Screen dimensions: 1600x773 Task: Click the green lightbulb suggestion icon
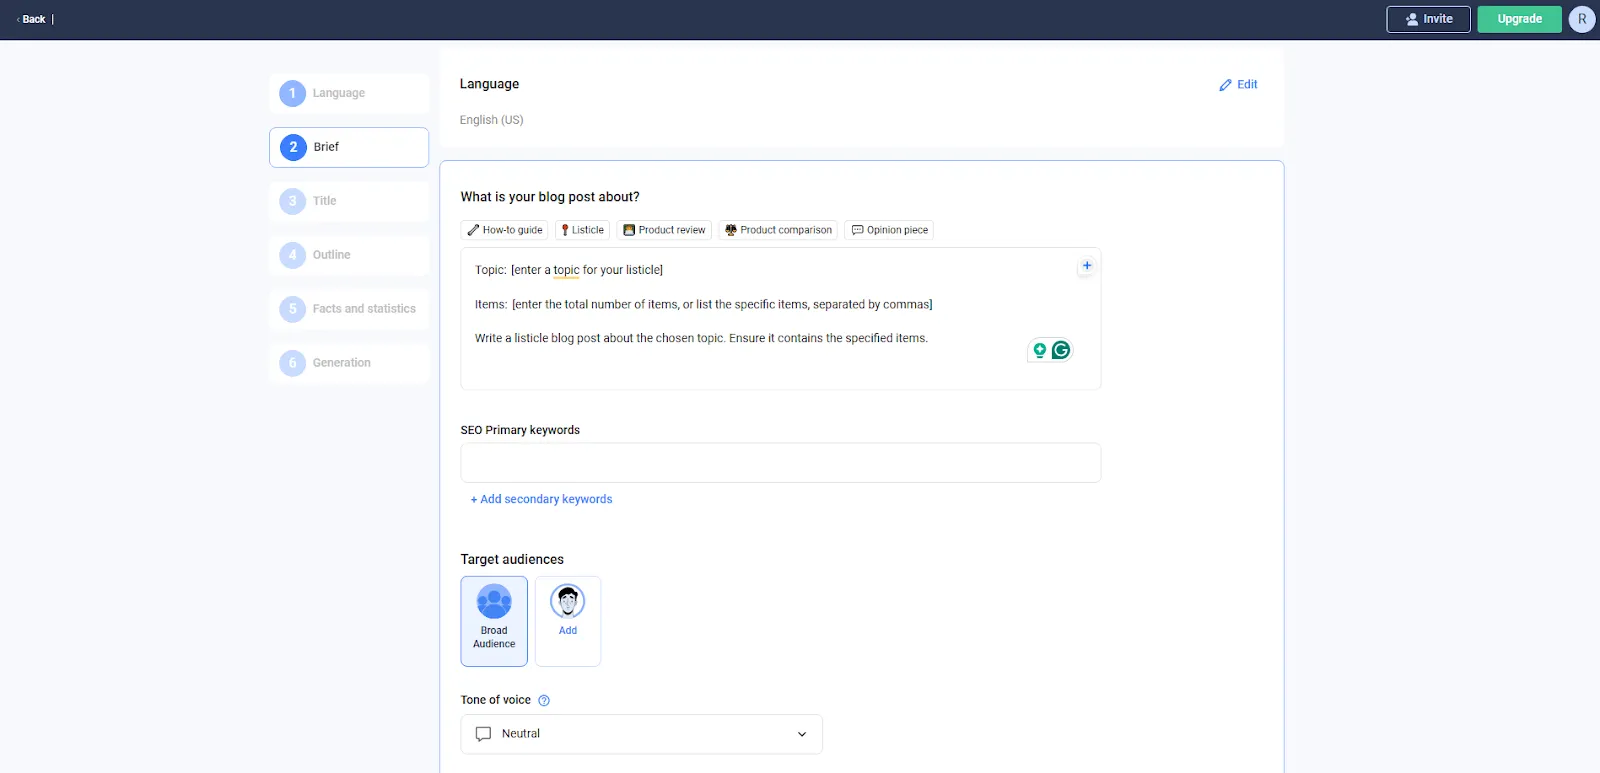[x=1040, y=350]
